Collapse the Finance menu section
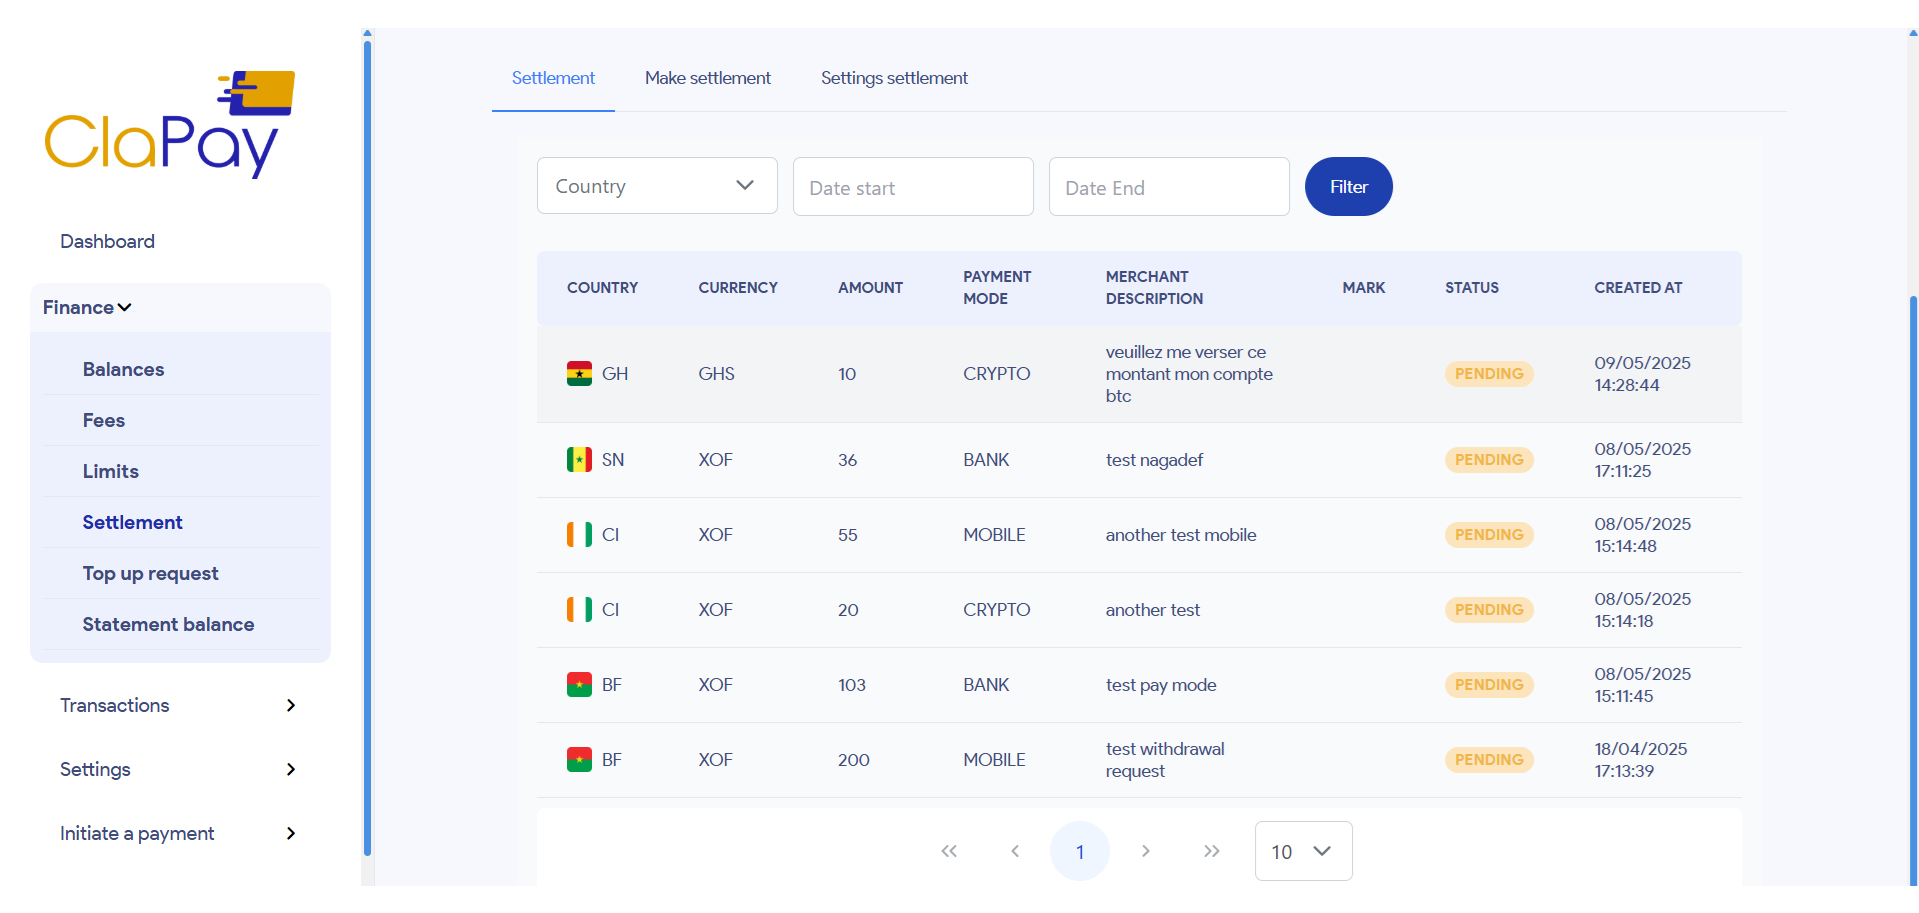This screenshot has height=913, width=1919. tap(88, 308)
